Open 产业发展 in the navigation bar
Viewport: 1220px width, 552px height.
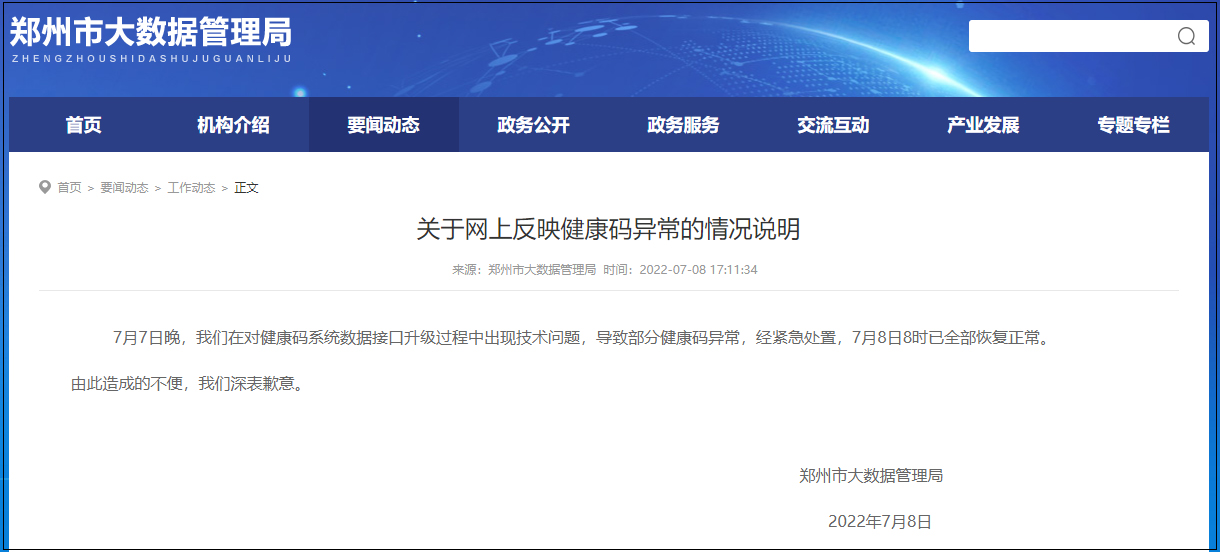[984, 125]
